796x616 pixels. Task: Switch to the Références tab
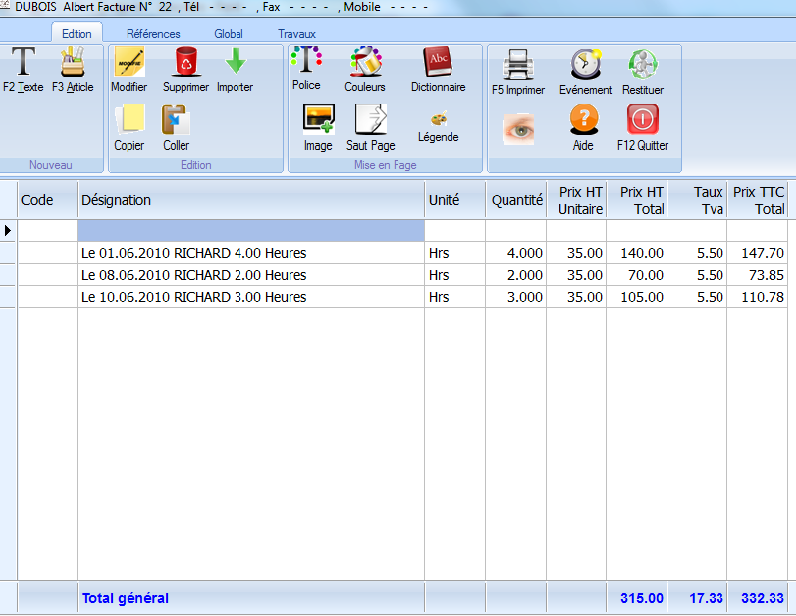[153, 34]
